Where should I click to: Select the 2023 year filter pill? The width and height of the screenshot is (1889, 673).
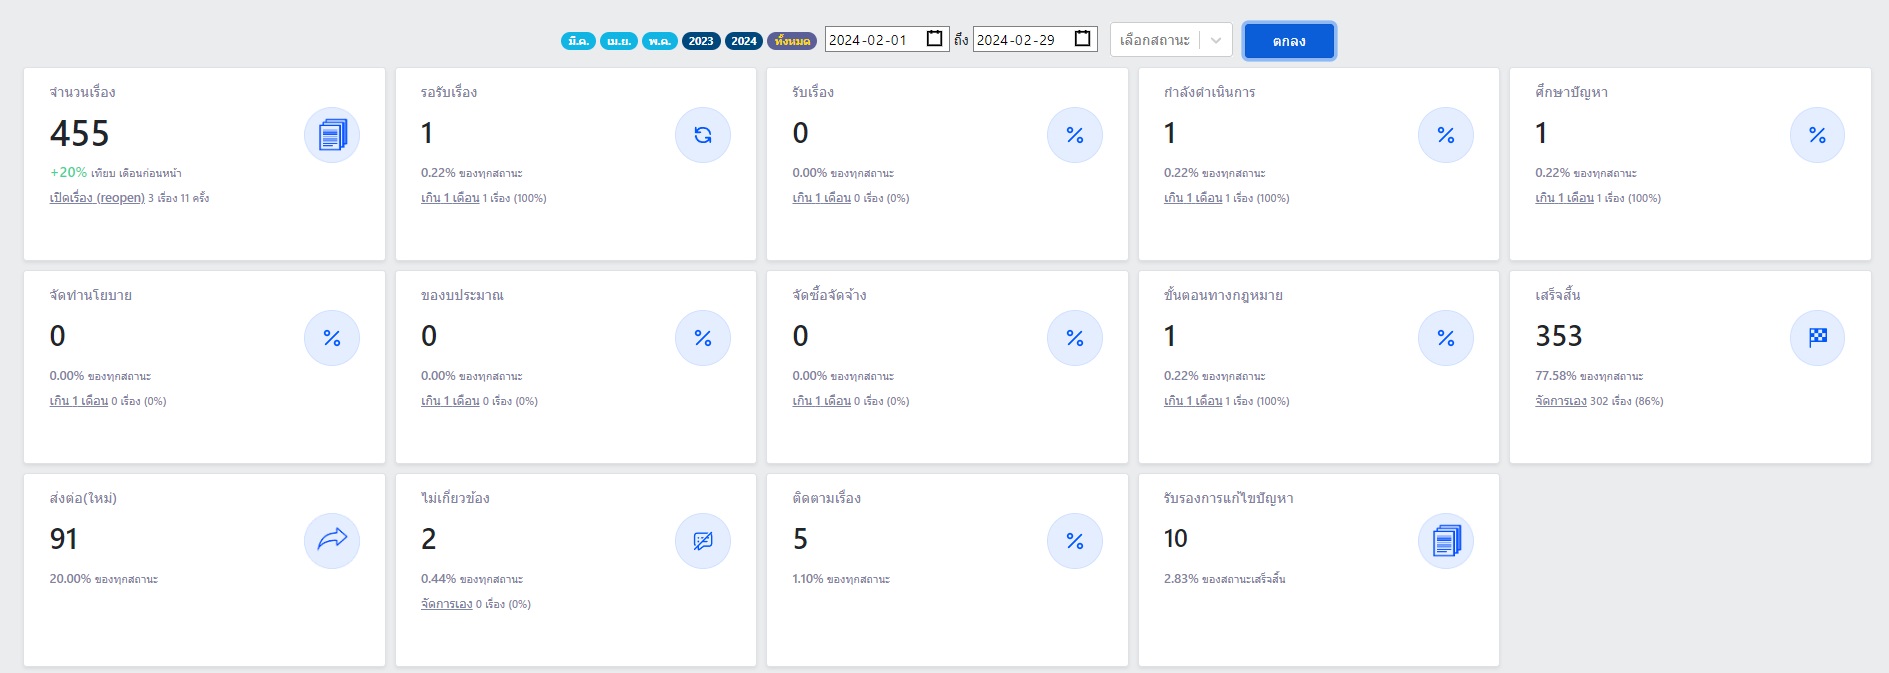(x=701, y=41)
